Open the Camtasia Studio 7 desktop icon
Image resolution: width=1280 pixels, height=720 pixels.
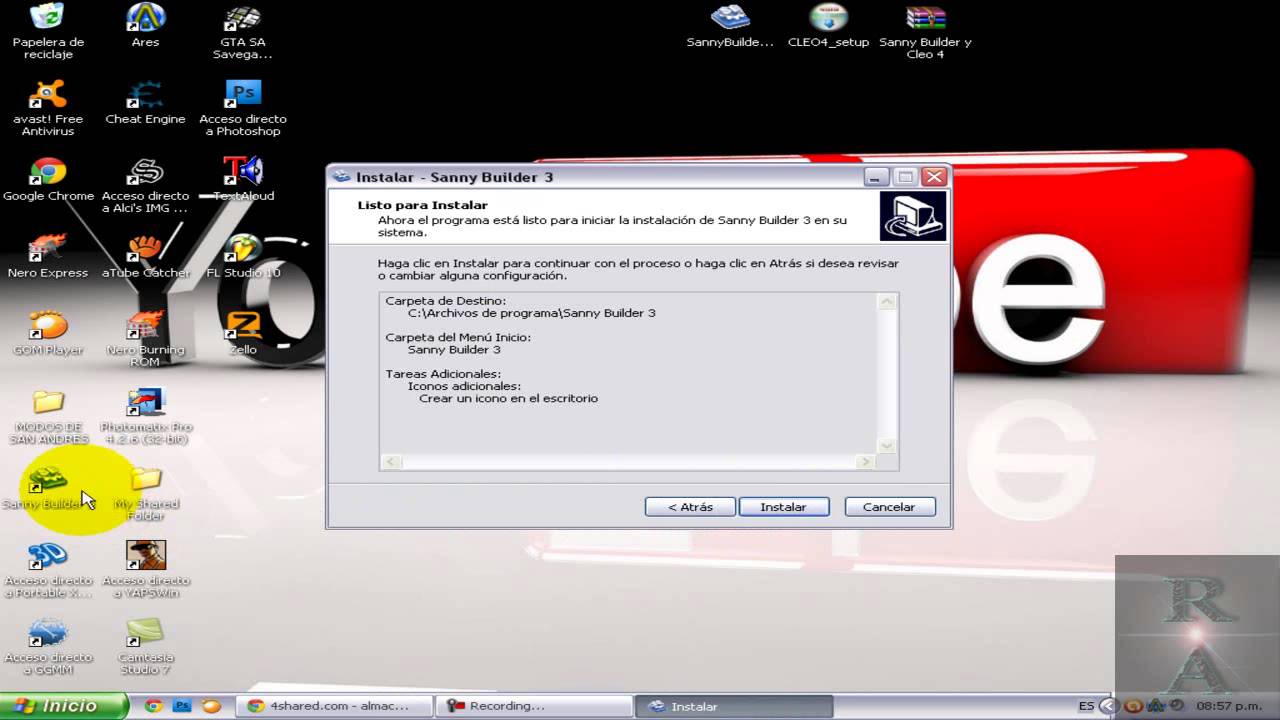(x=146, y=647)
